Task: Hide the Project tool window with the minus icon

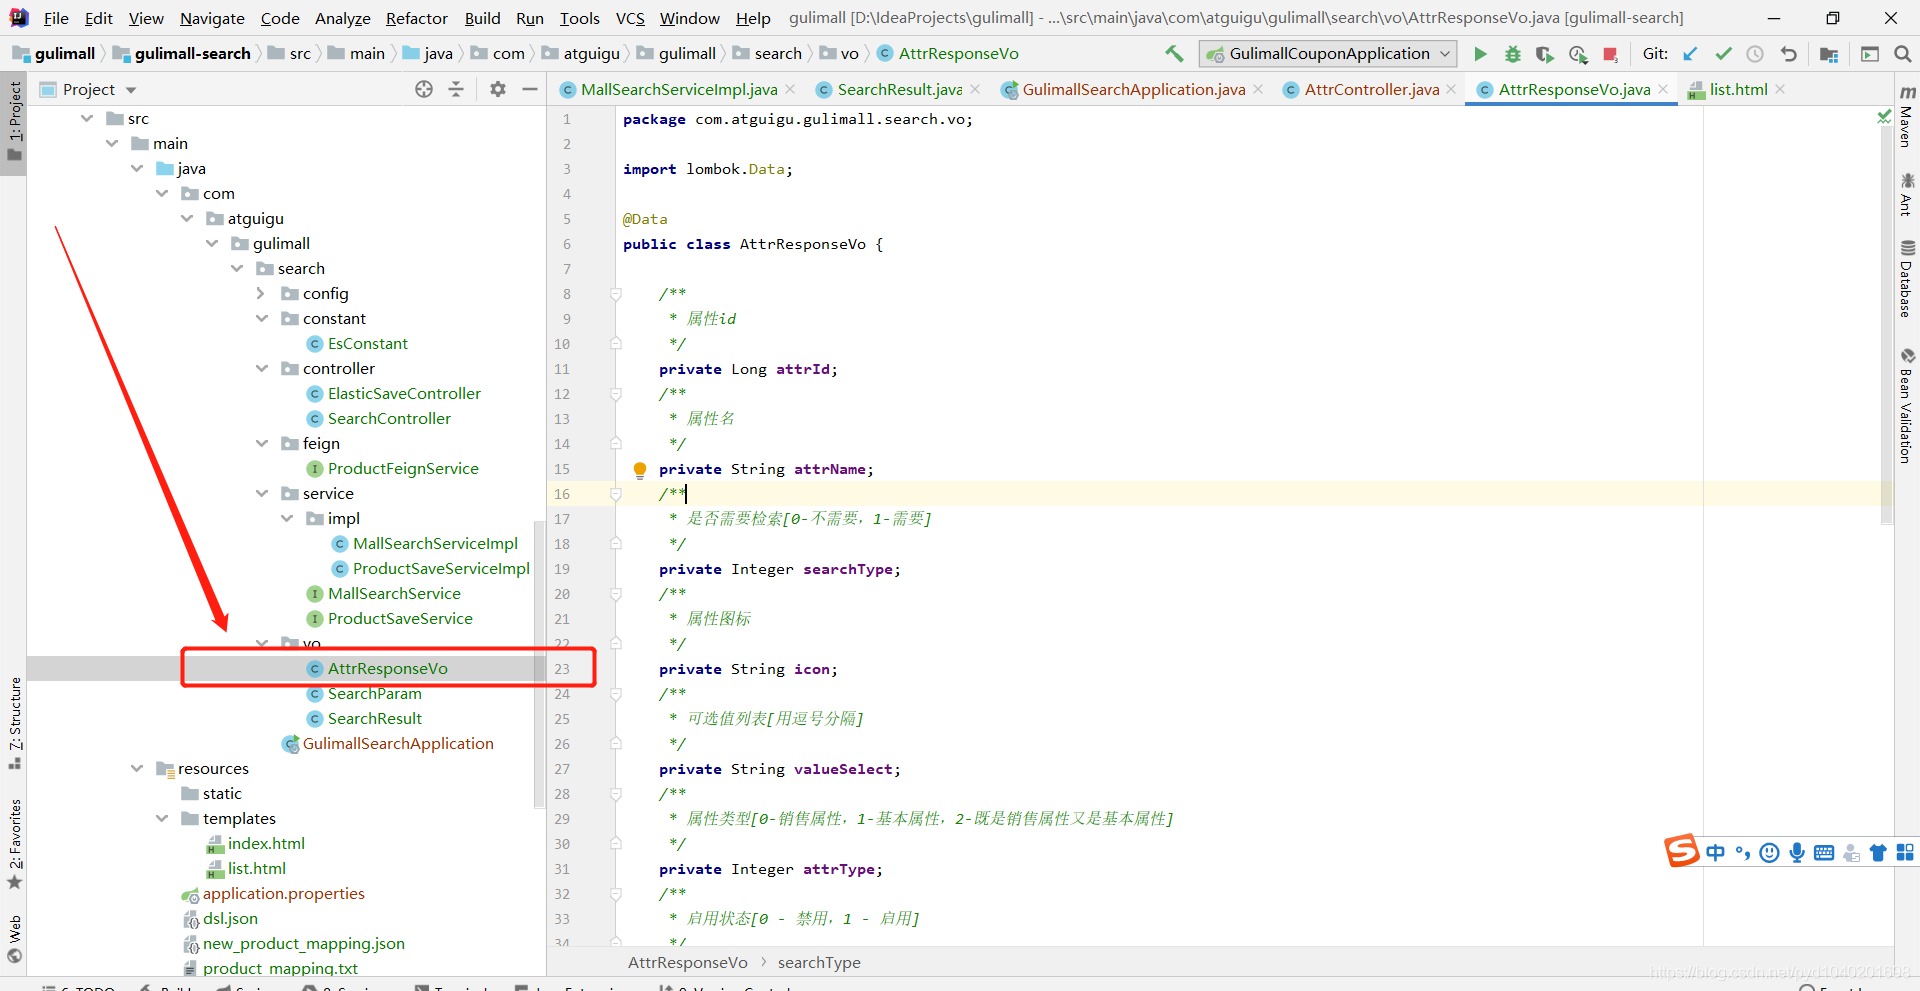Action: pyautogui.click(x=530, y=89)
